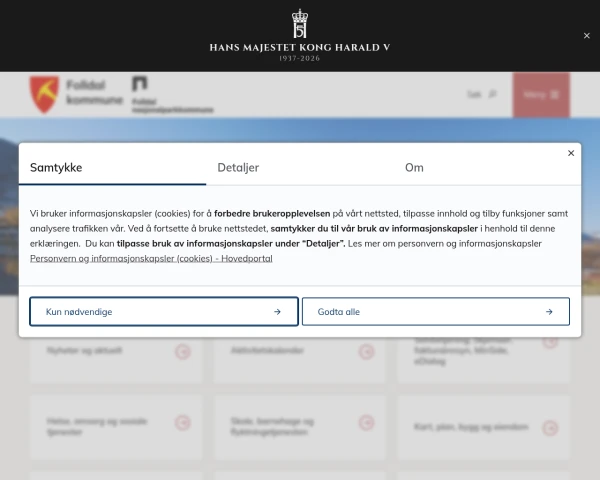Choose Kun nødvendige cookies

click(x=164, y=312)
